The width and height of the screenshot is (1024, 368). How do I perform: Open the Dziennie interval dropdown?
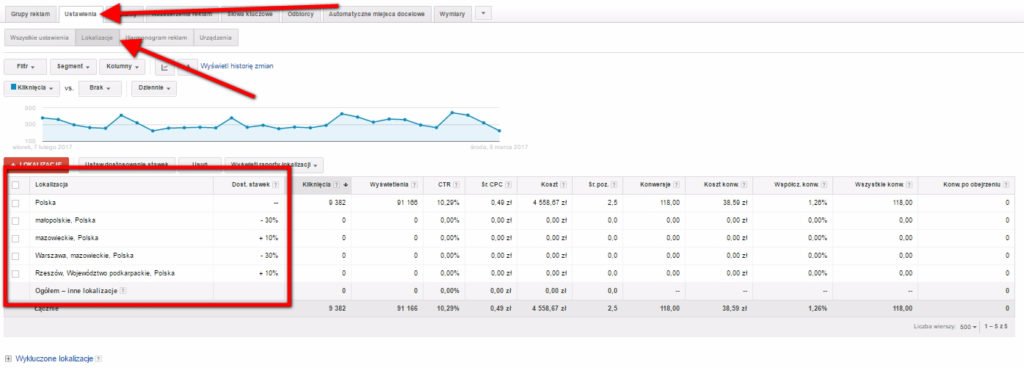[153, 88]
